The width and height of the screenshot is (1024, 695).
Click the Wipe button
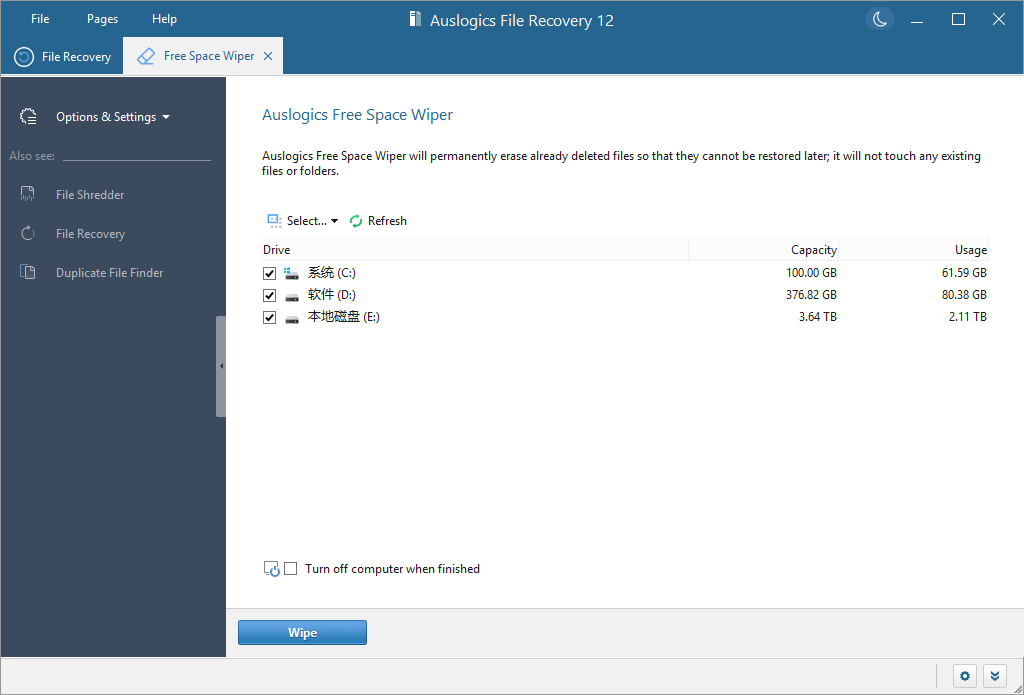pyautogui.click(x=302, y=632)
